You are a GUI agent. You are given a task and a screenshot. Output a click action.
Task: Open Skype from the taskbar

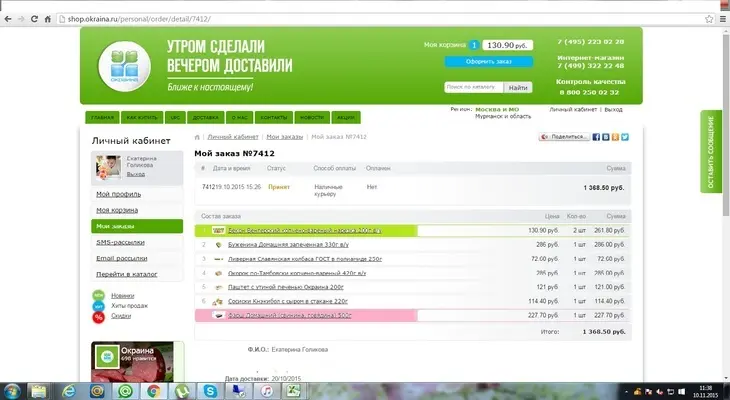[210, 391]
